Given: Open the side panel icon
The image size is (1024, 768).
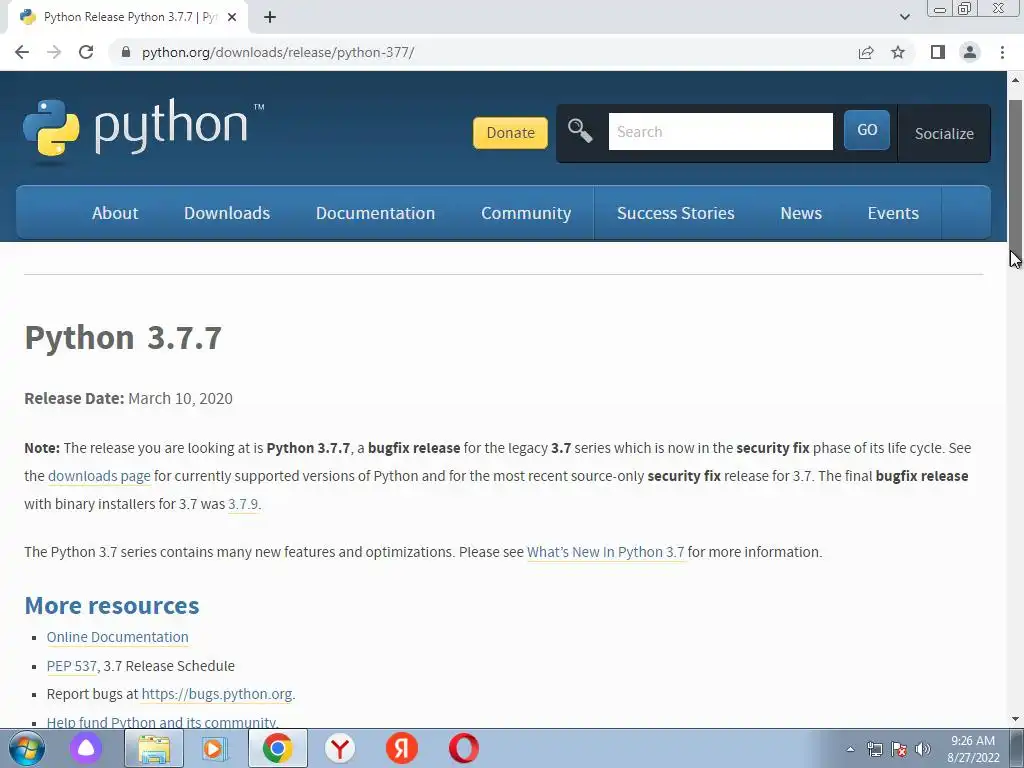Looking at the screenshot, I should (938, 52).
